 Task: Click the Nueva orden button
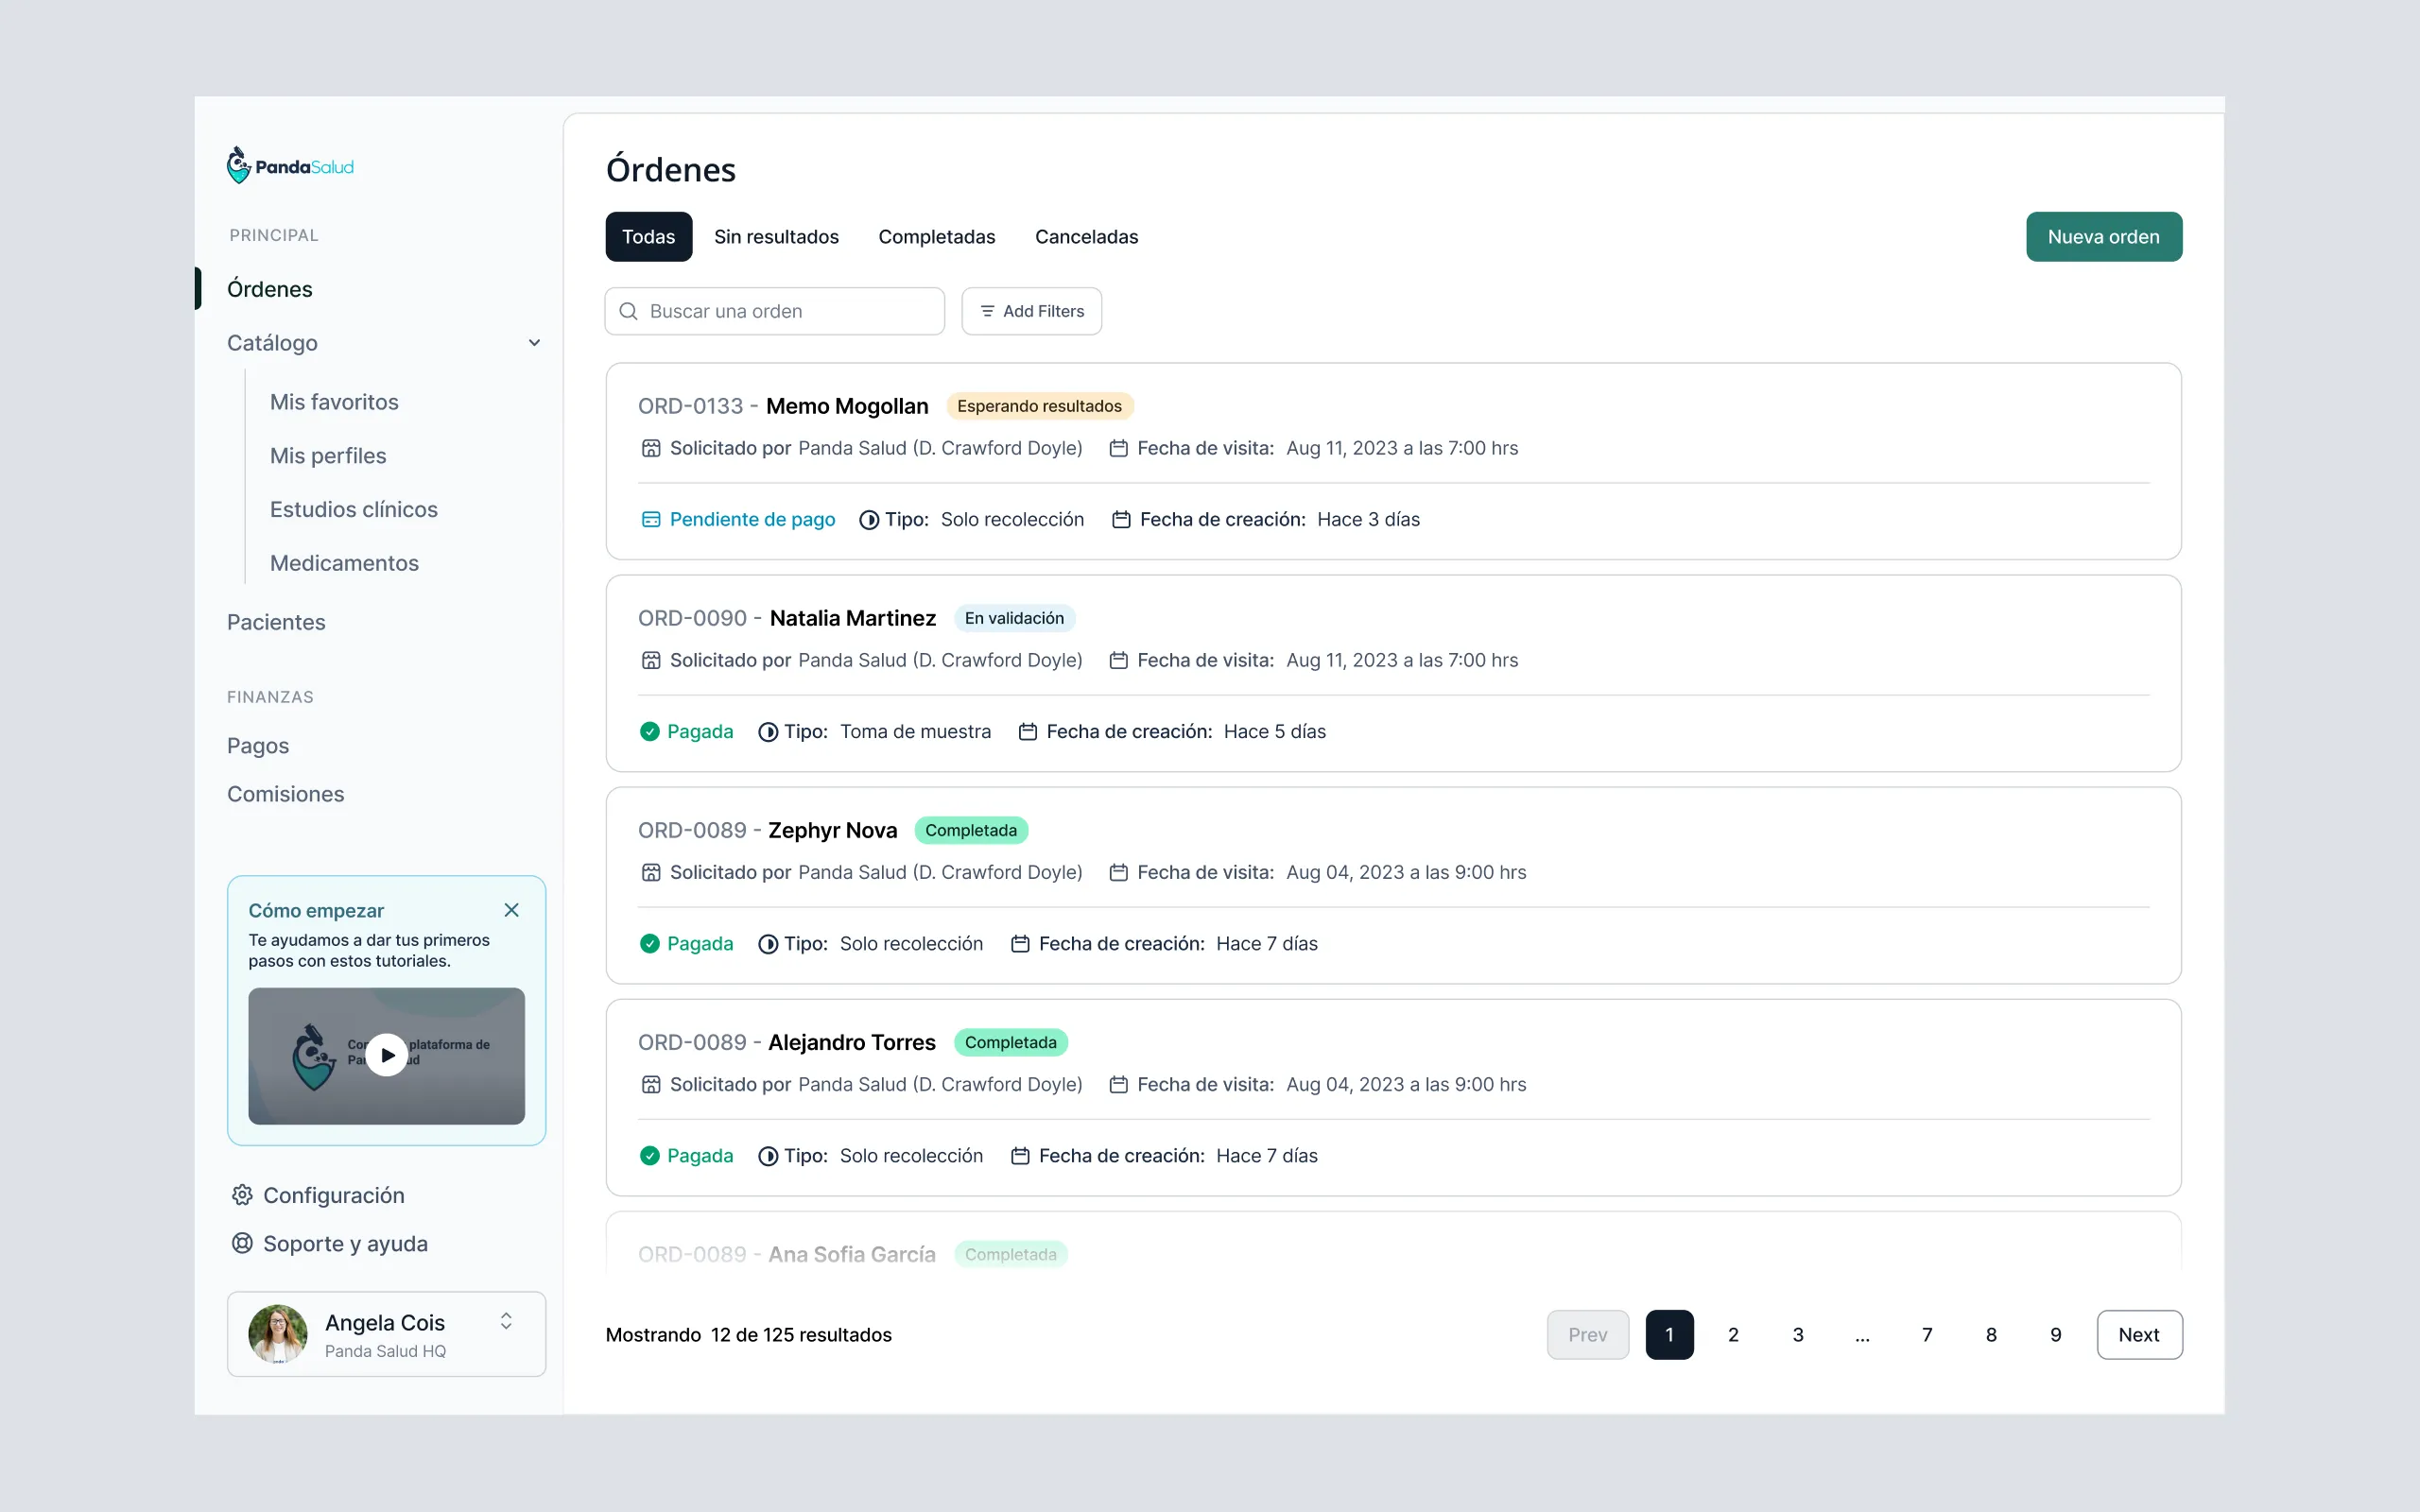coord(2103,237)
